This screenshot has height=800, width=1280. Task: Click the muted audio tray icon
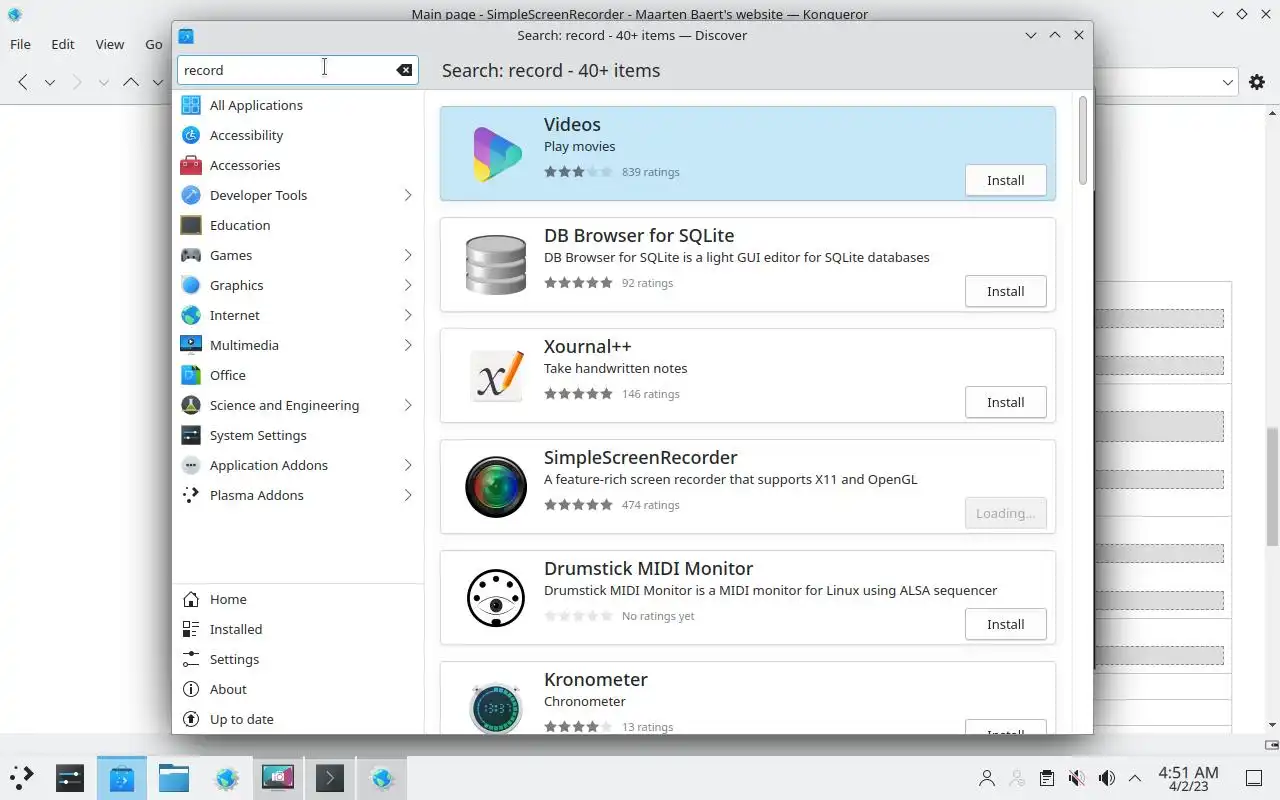click(1076, 778)
